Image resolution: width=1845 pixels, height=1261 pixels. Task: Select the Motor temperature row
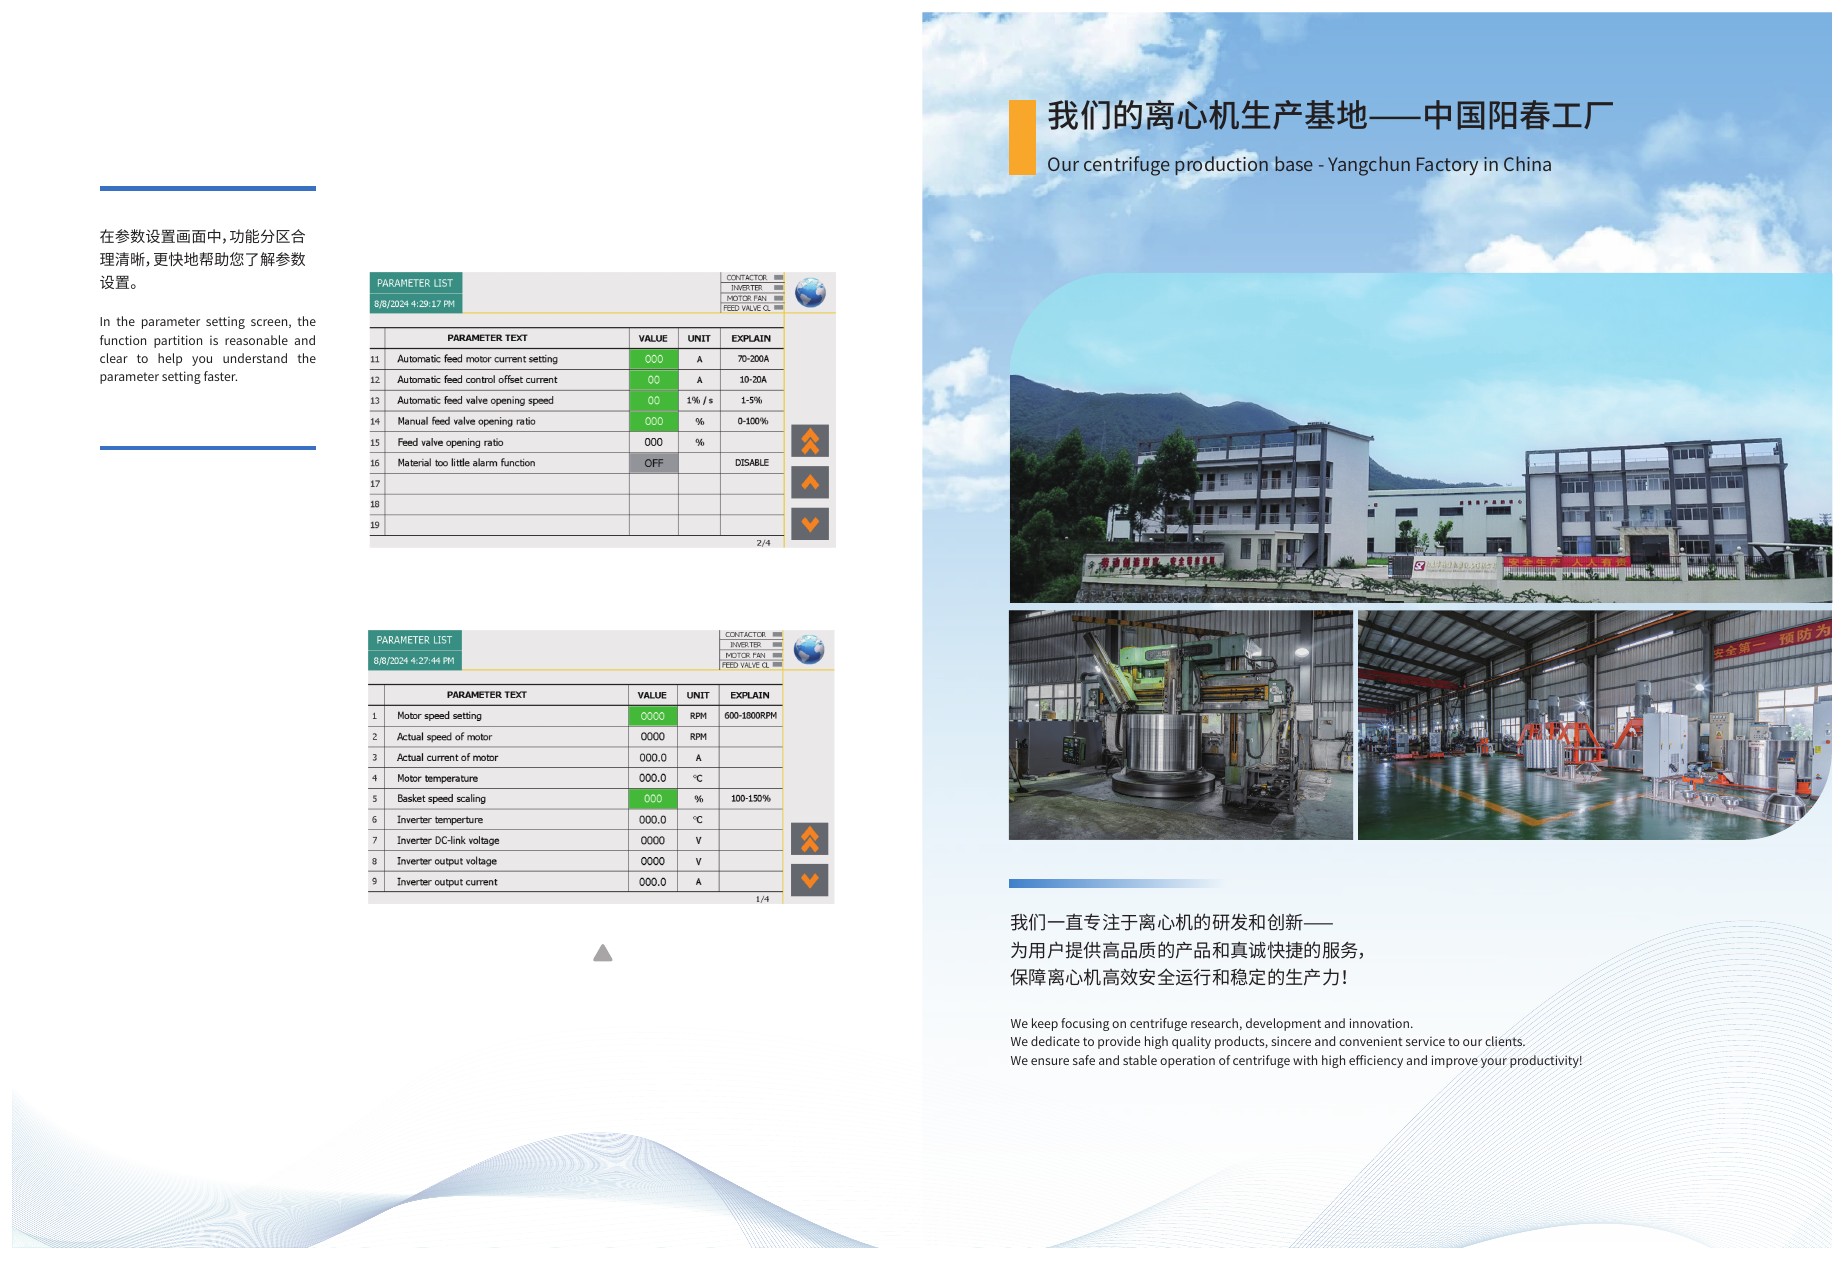(575, 778)
